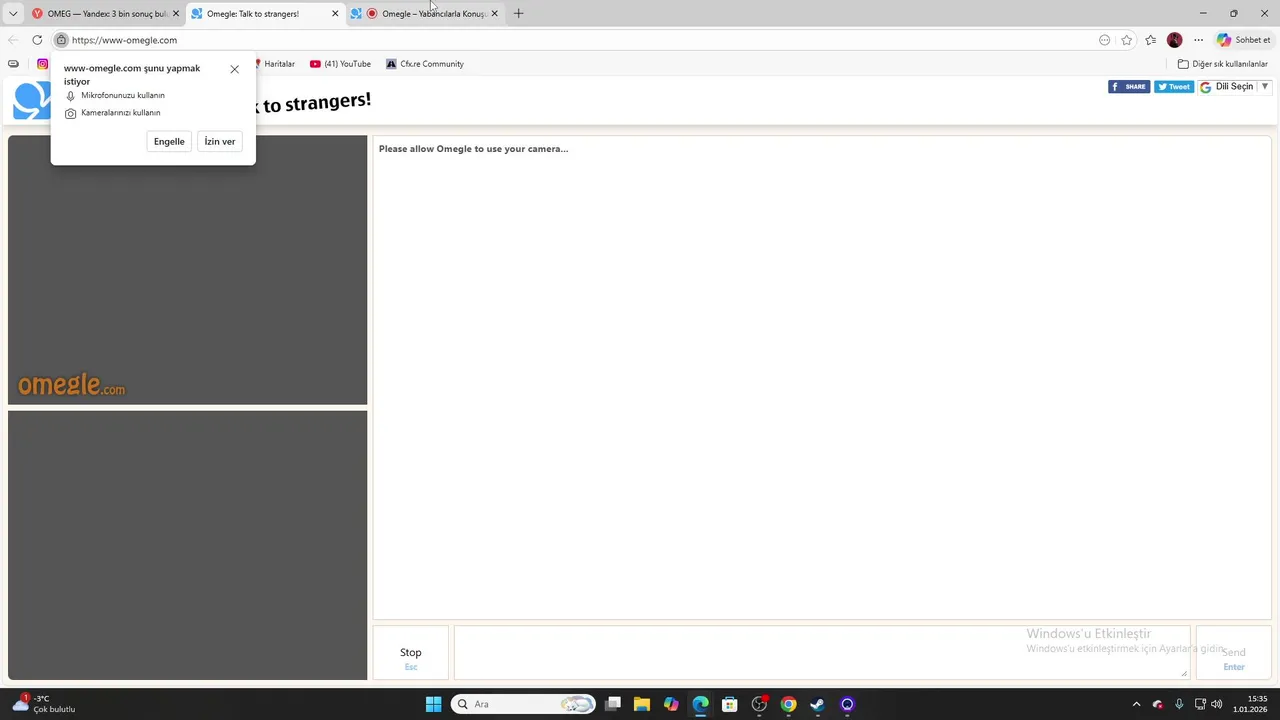Click the Send message button
Screen dimensions: 1280x720
[x=1233, y=653]
